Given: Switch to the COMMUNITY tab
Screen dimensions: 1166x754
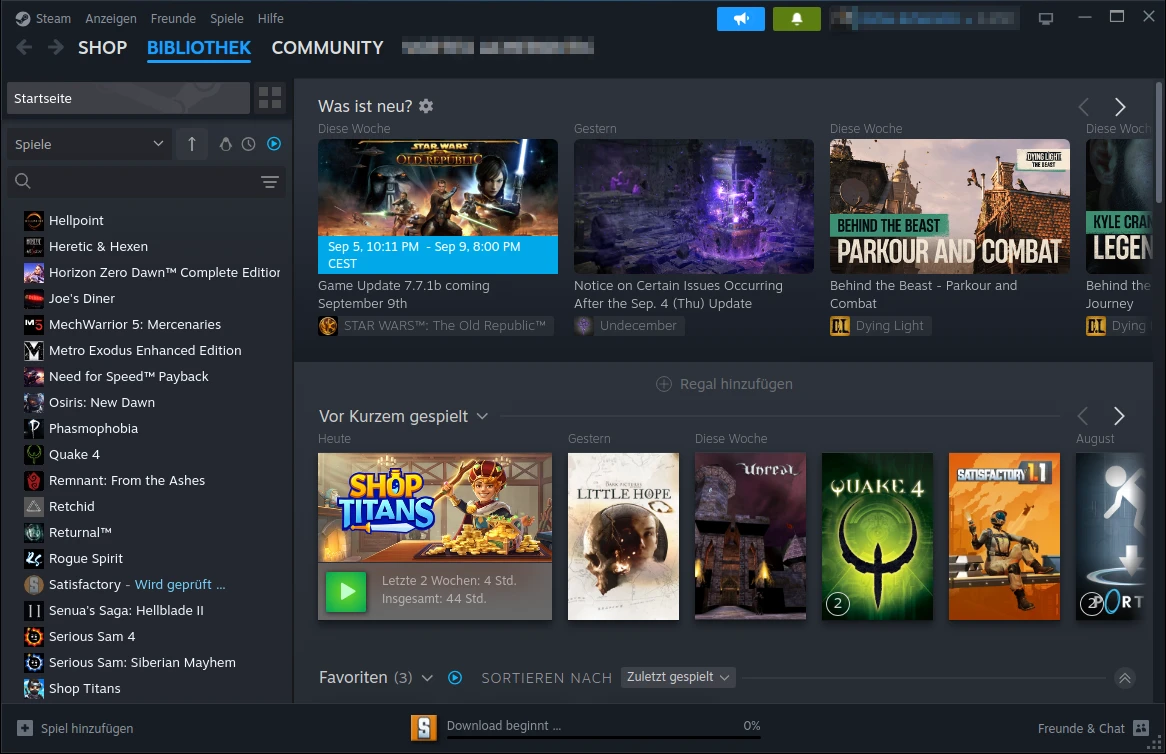Looking at the screenshot, I should click(327, 47).
